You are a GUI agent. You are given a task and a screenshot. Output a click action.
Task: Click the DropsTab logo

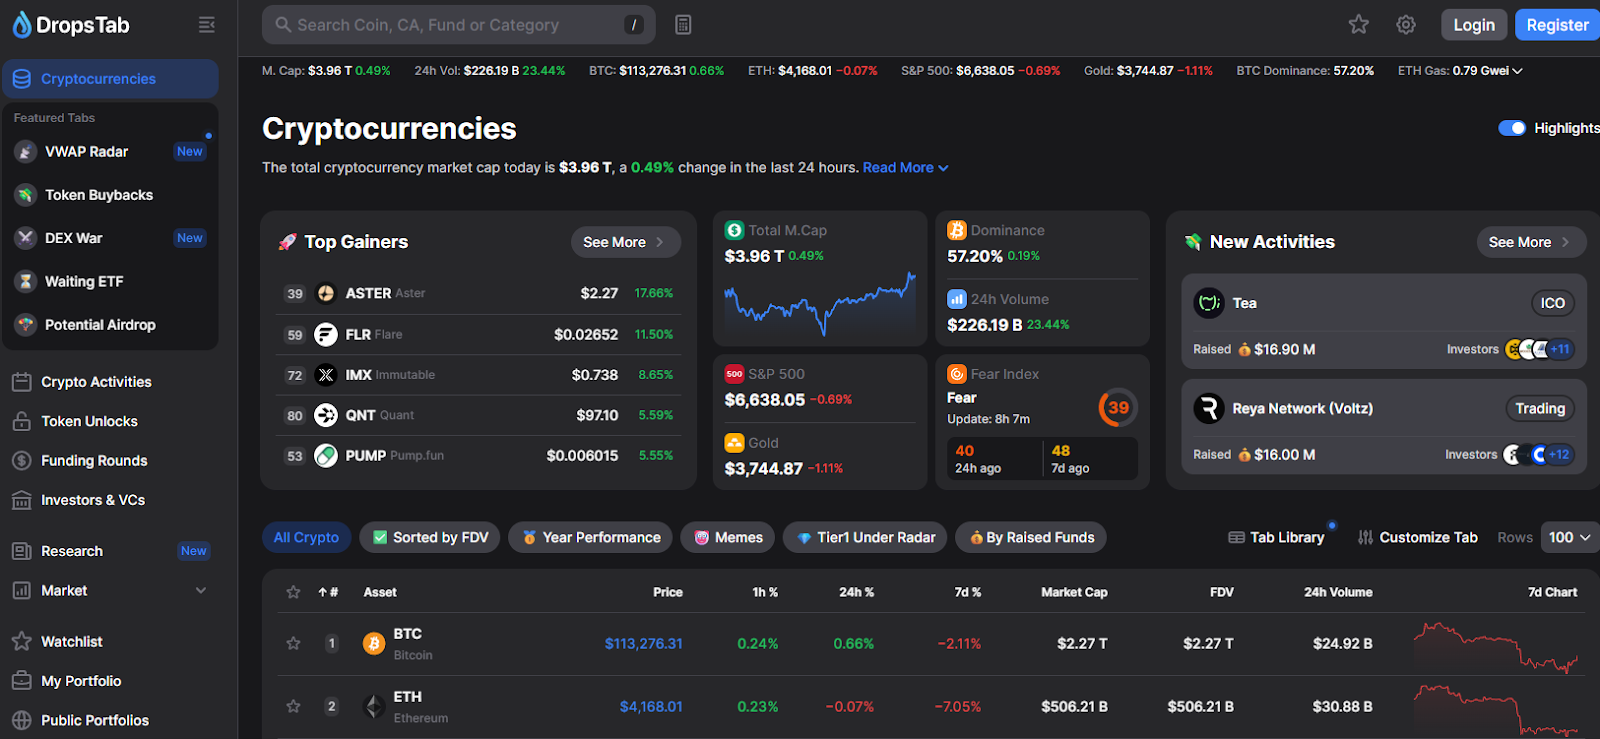pos(71,25)
